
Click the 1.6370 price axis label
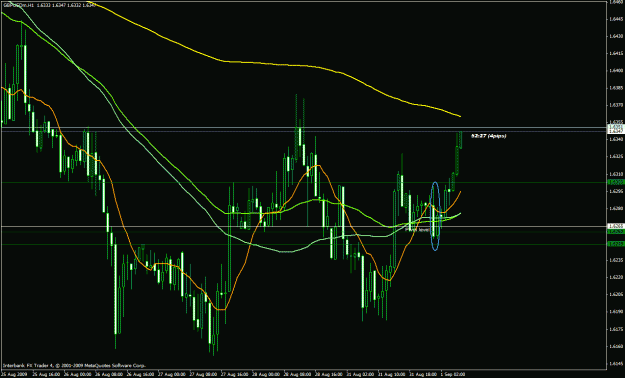(x=616, y=105)
